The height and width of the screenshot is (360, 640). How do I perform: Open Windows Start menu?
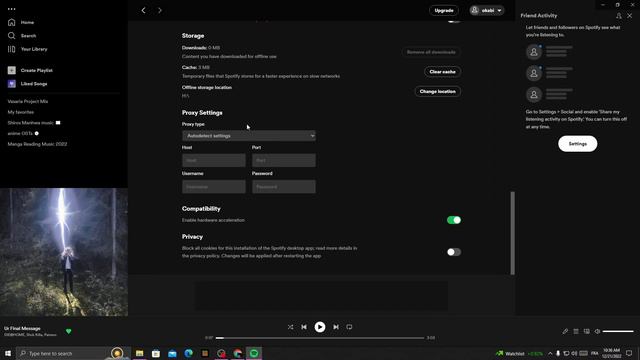(8, 353)
